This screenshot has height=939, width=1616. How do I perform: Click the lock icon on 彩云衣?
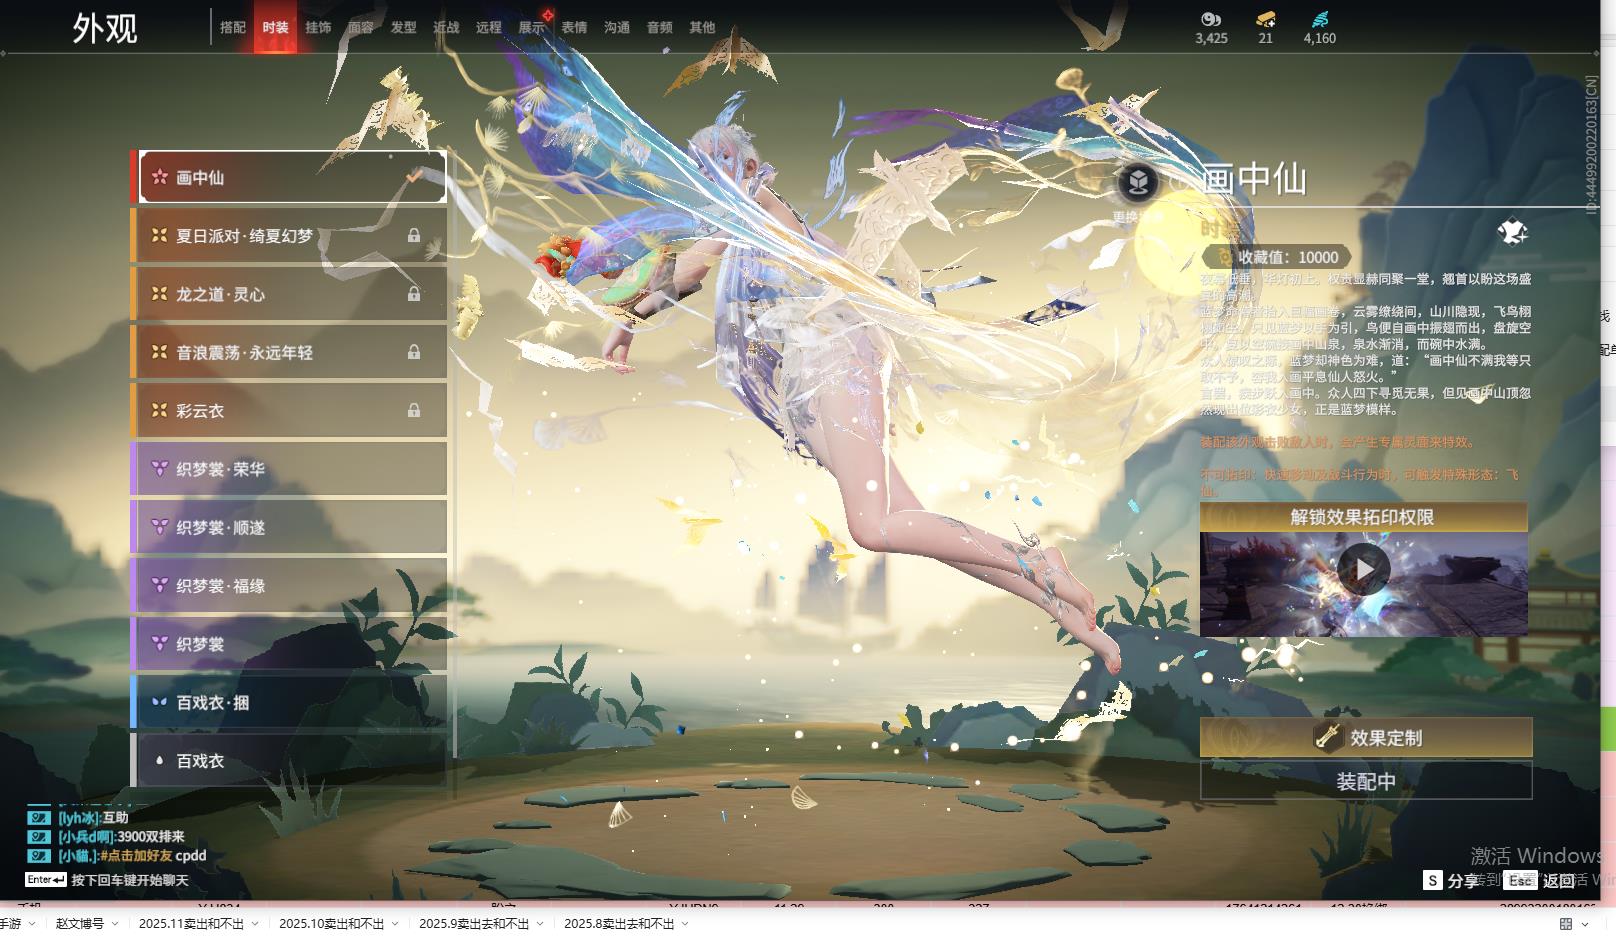(x=414, y=410)
